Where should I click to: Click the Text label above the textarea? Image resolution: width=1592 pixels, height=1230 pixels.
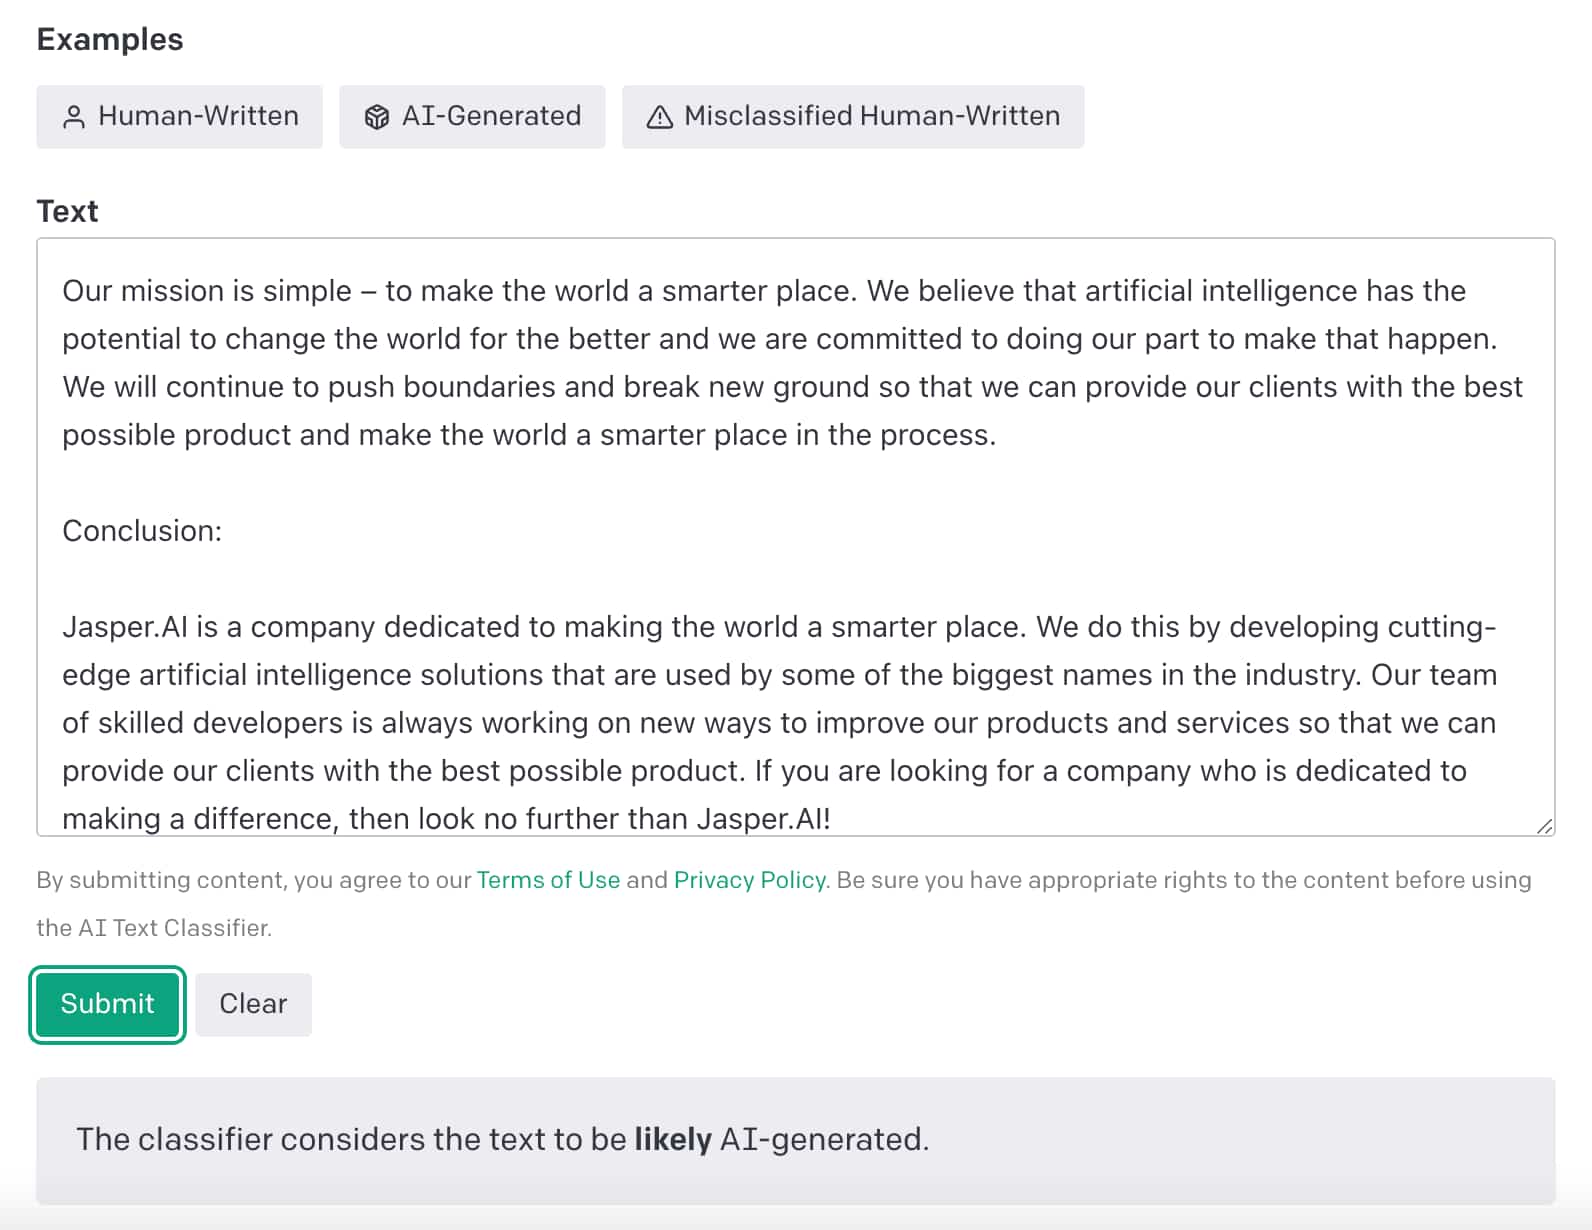click(x=66, y=211)
